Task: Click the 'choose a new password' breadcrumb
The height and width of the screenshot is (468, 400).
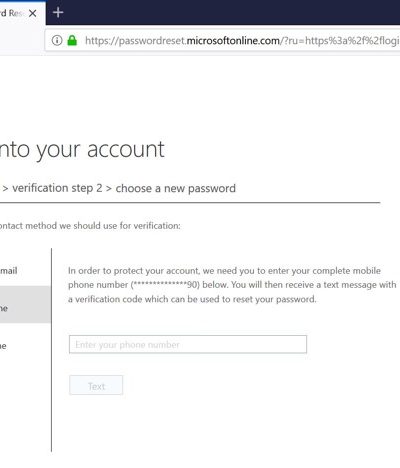Action: [x=176, y=189]
